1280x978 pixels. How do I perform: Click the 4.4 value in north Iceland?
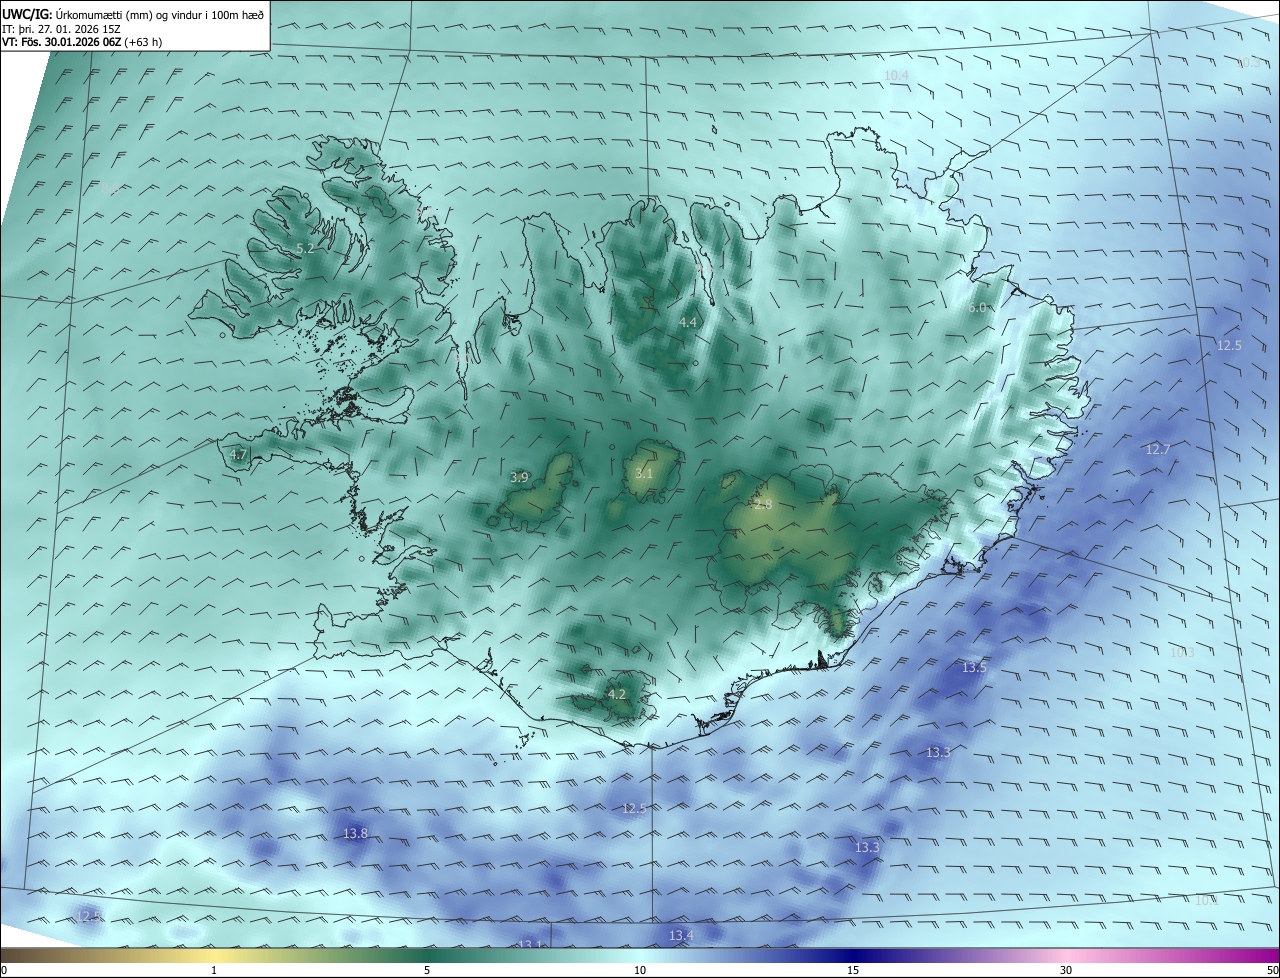(x=688, y=322)
